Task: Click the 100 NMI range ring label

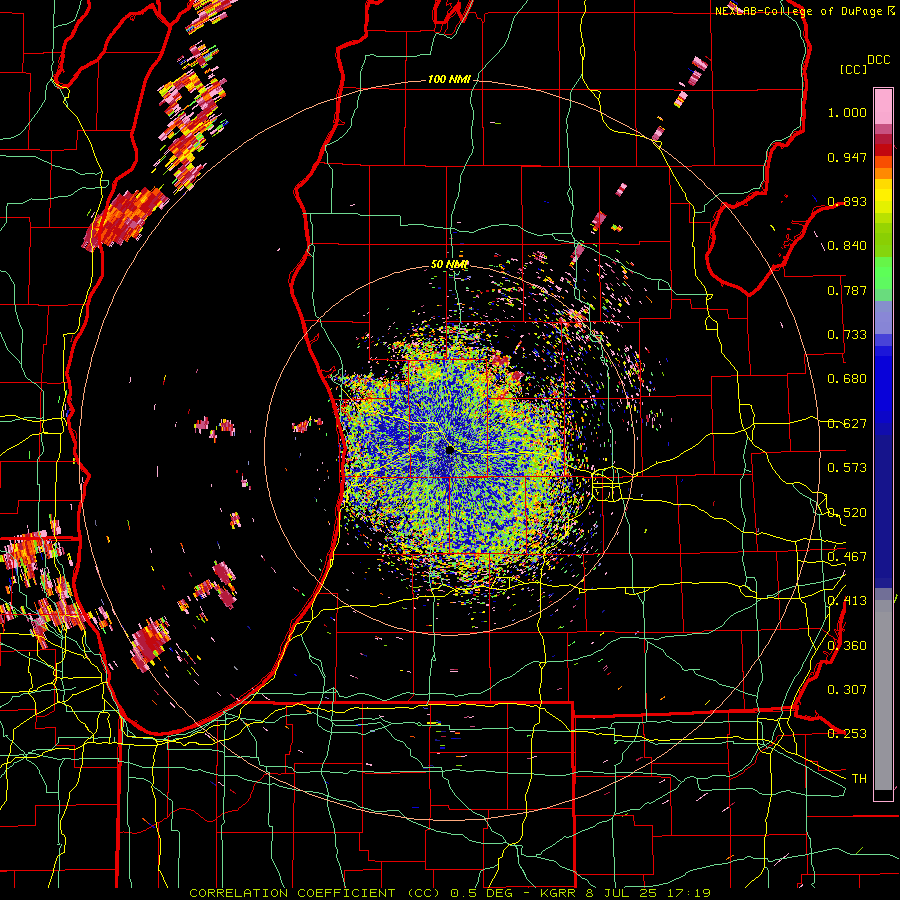Action: click(449, 79)
